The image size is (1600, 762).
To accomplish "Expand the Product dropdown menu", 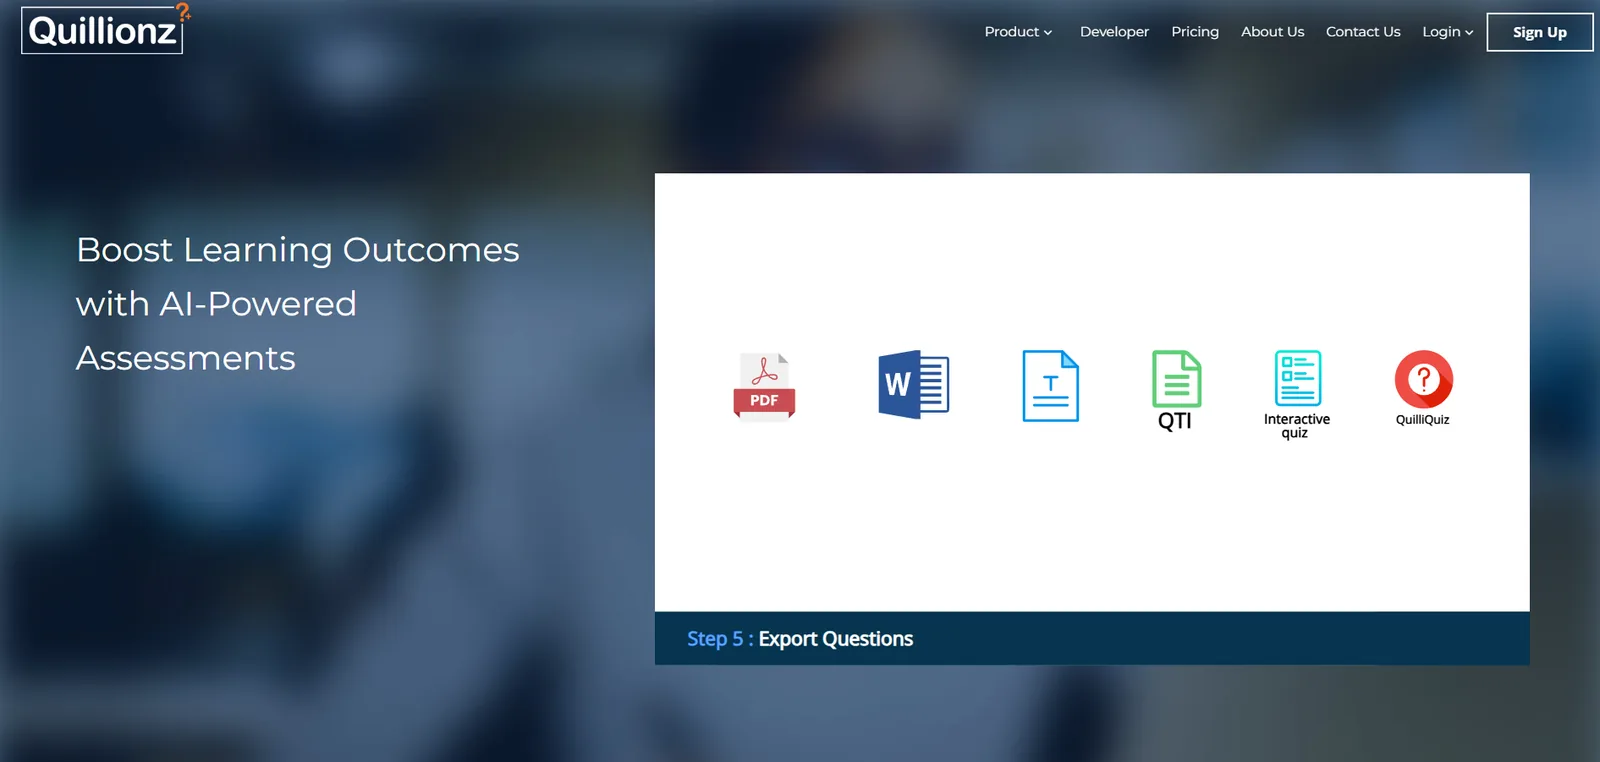I will pos(1018,32).
